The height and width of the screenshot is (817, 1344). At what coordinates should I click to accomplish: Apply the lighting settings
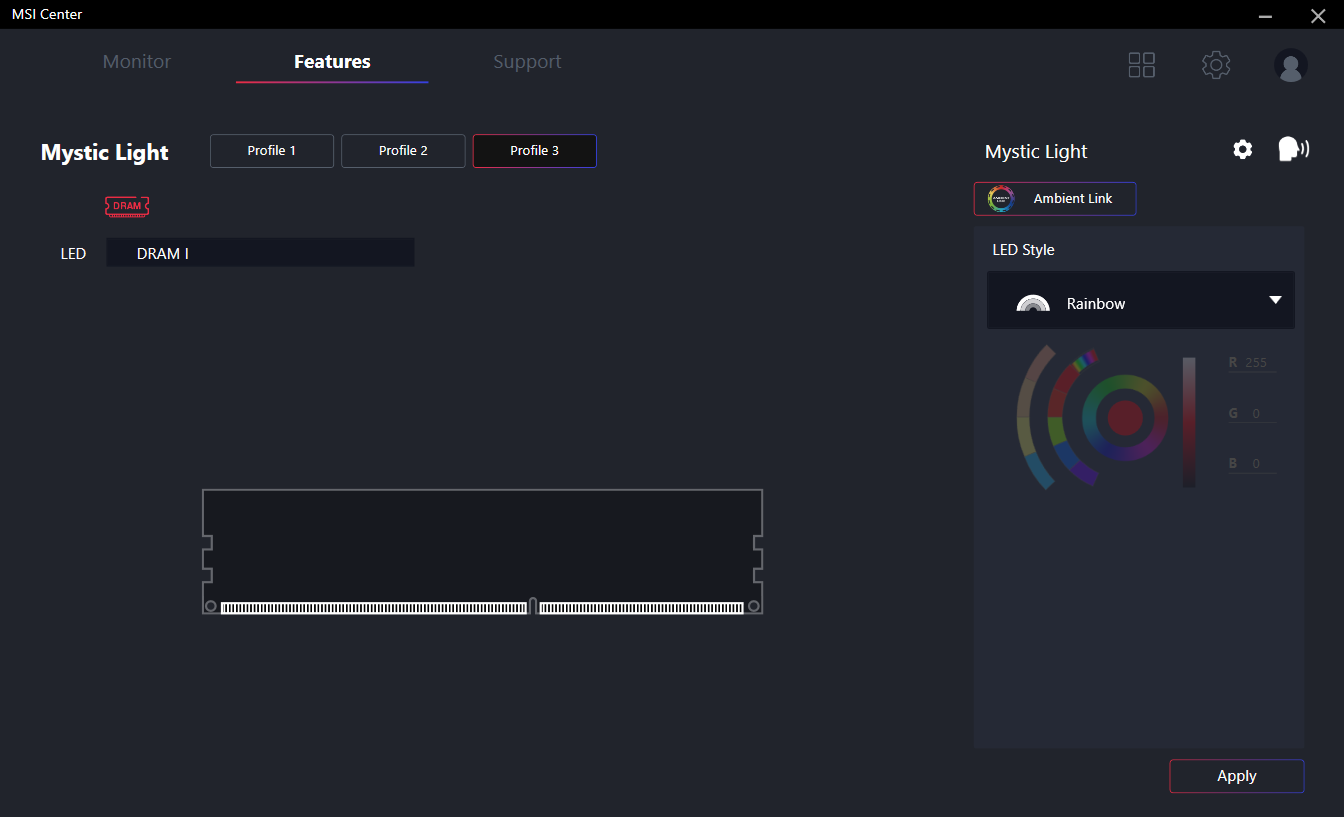[1237, 776]
